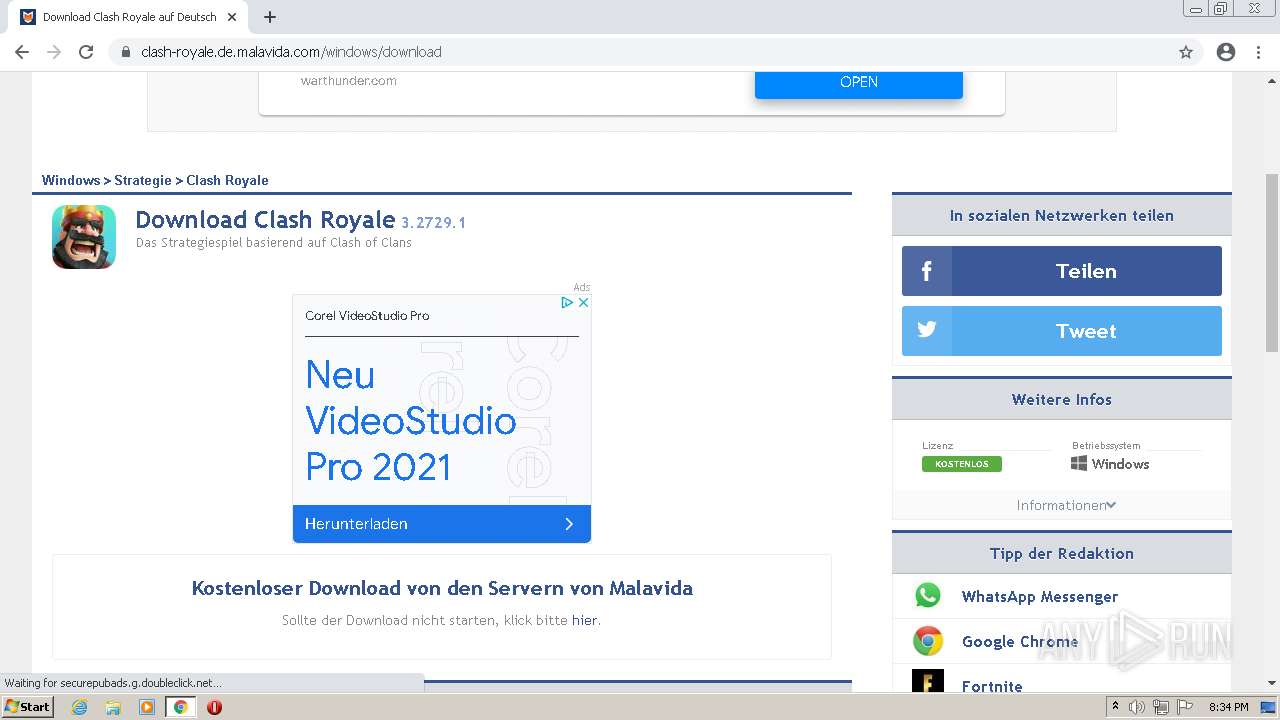Close the Corel ad with X icon
The width and height of the screenshot is (1280, 720).
coord(583,302)
